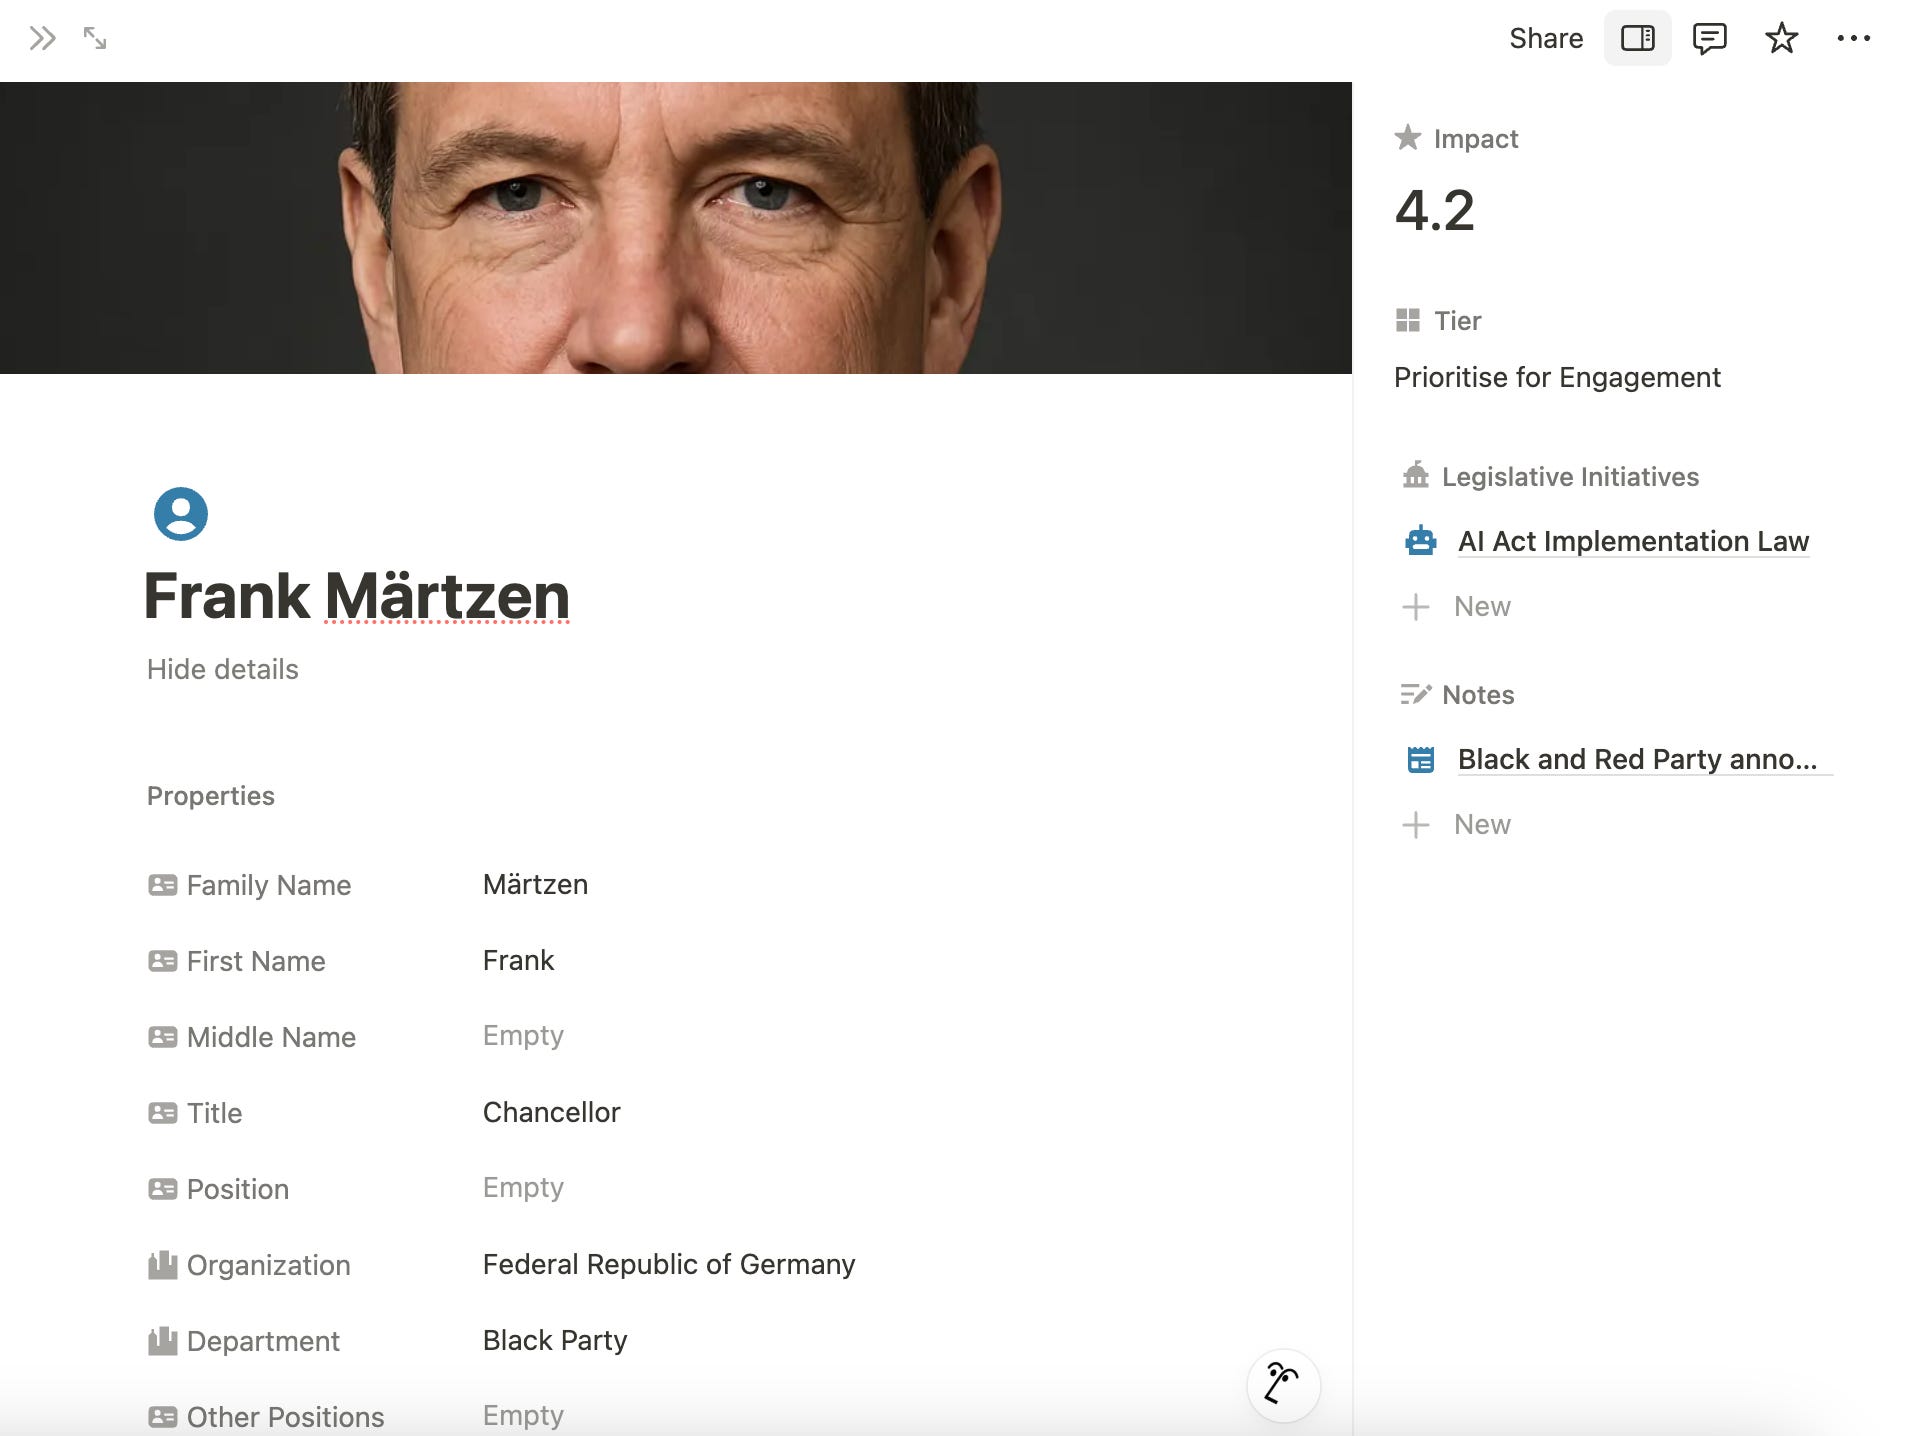The image size is (1906, 1436).
Task: Open the AI Act Implementation Law link
Action: (x=1633, y=541)
